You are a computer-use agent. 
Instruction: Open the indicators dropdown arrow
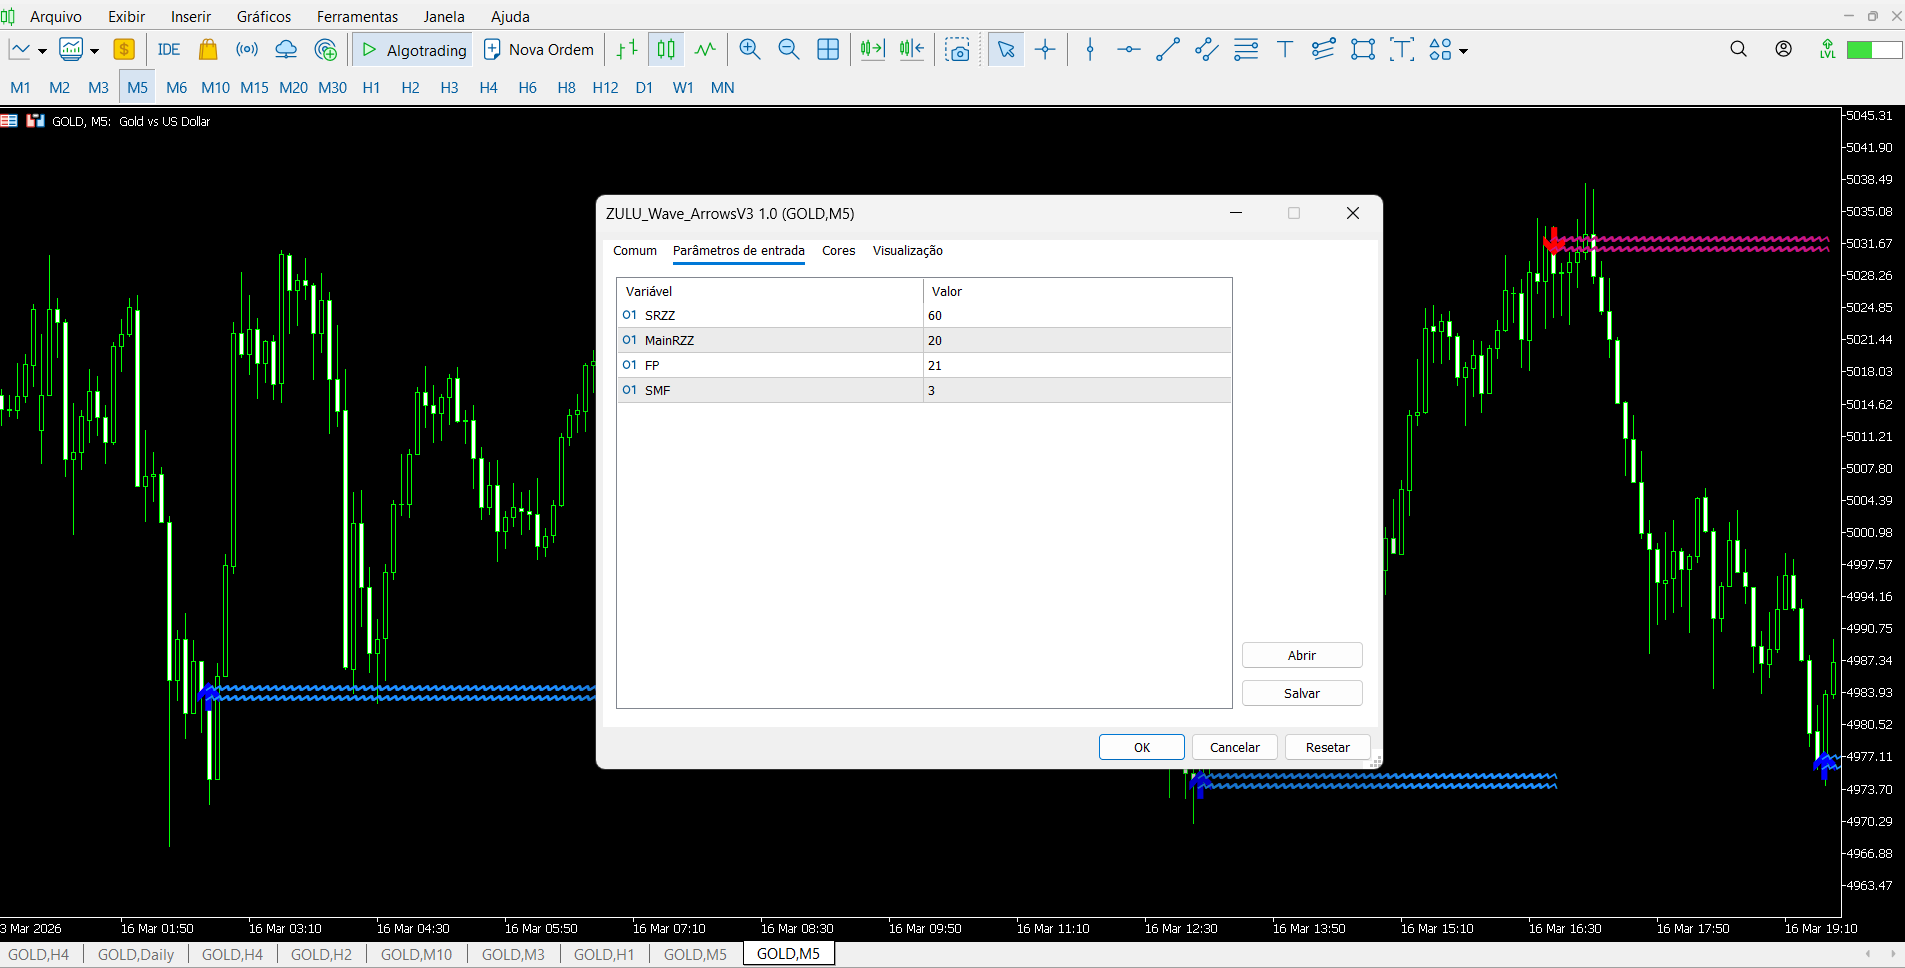tap(93, 49)
